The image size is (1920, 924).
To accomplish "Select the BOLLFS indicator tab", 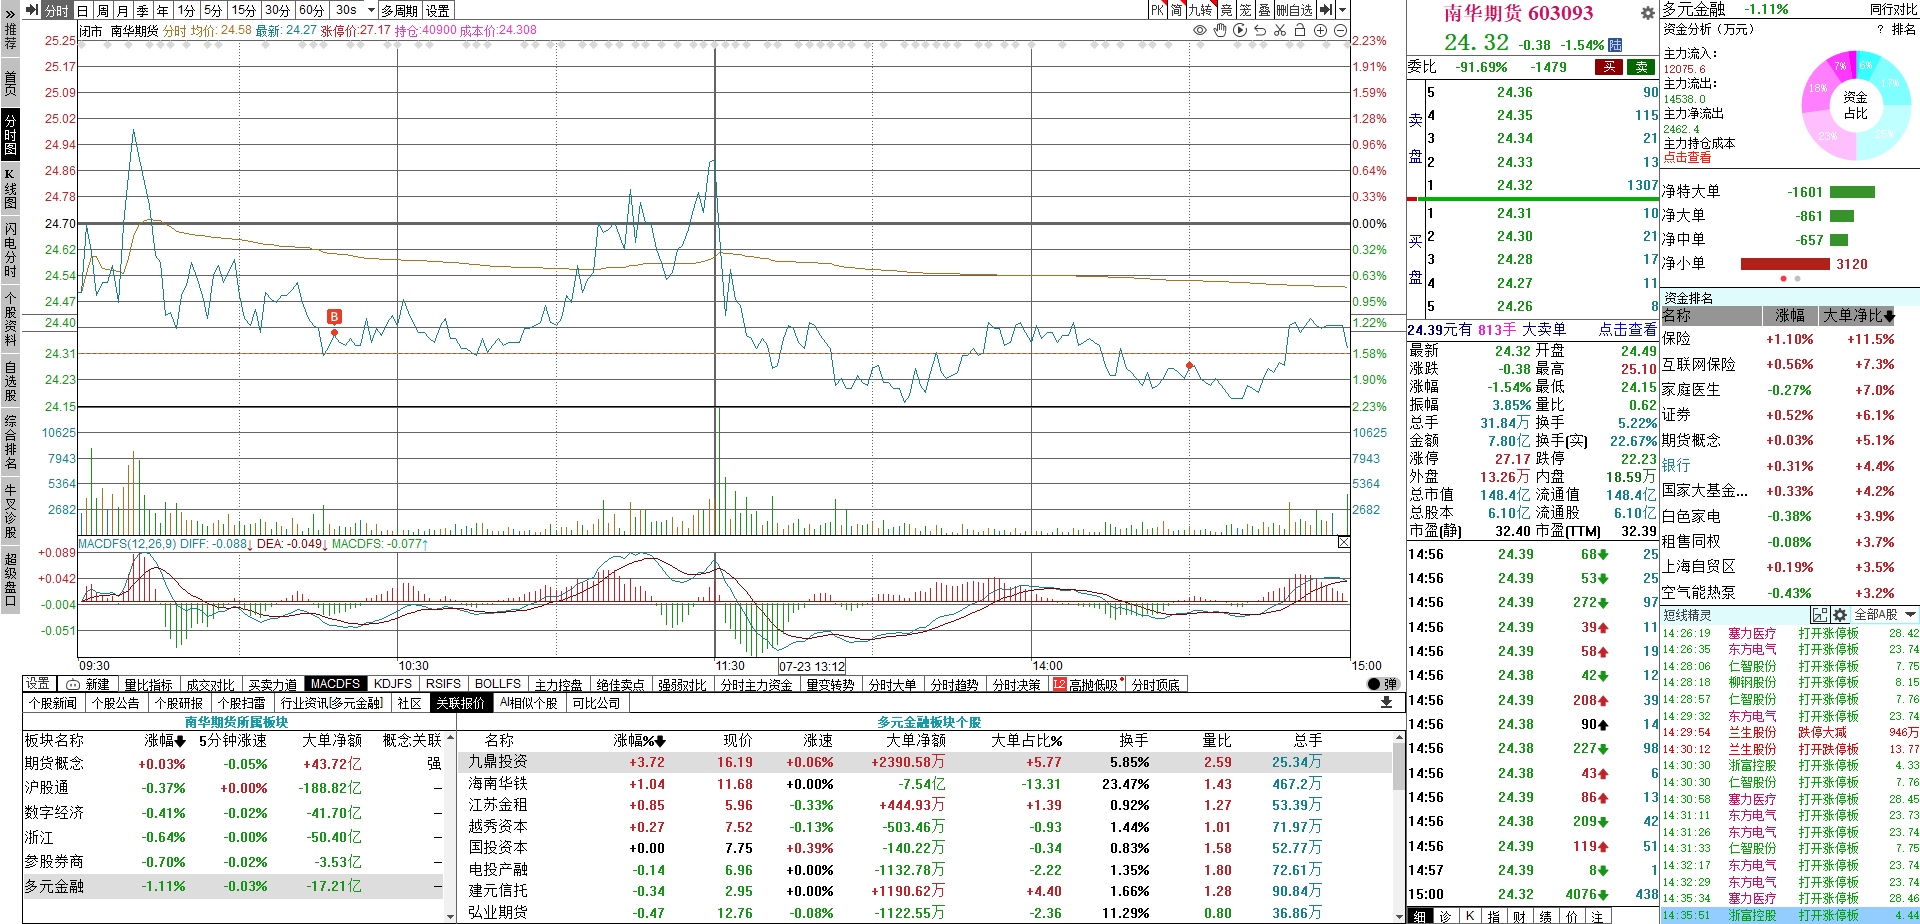I will point(498,684).
